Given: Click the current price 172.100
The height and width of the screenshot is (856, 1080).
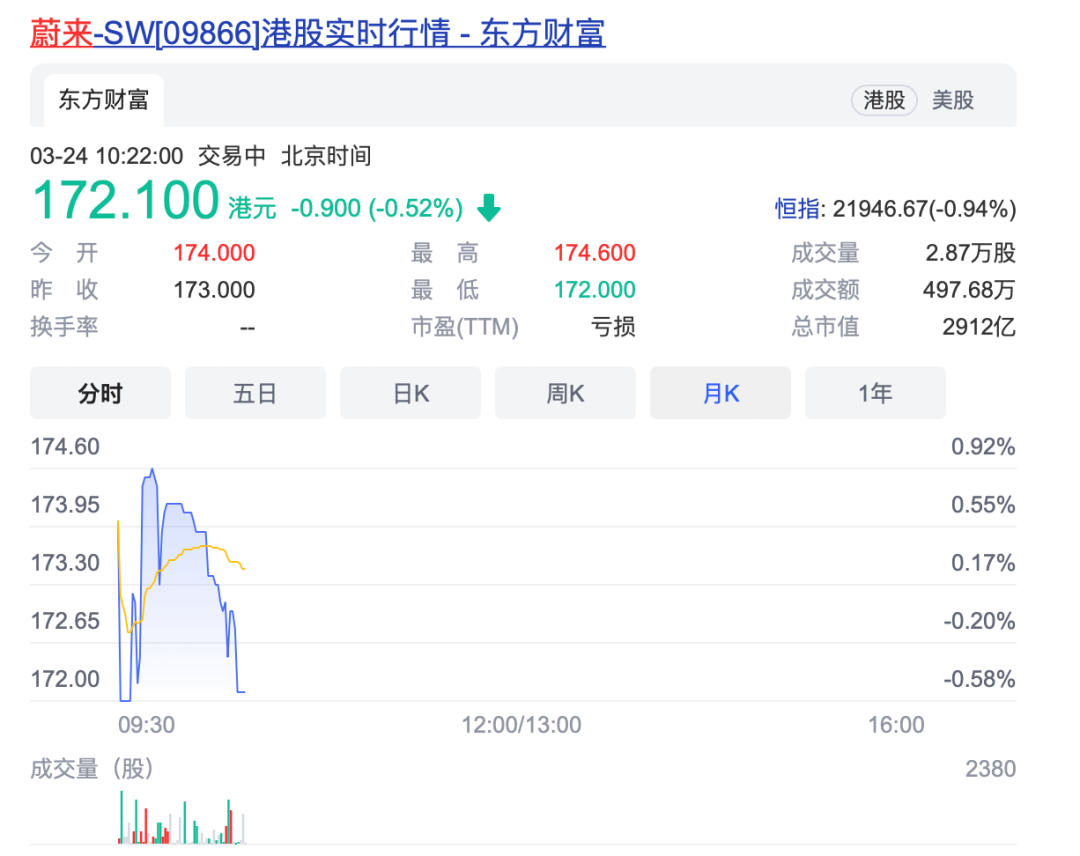Looking at the screenshot, I should coord(126,200).
